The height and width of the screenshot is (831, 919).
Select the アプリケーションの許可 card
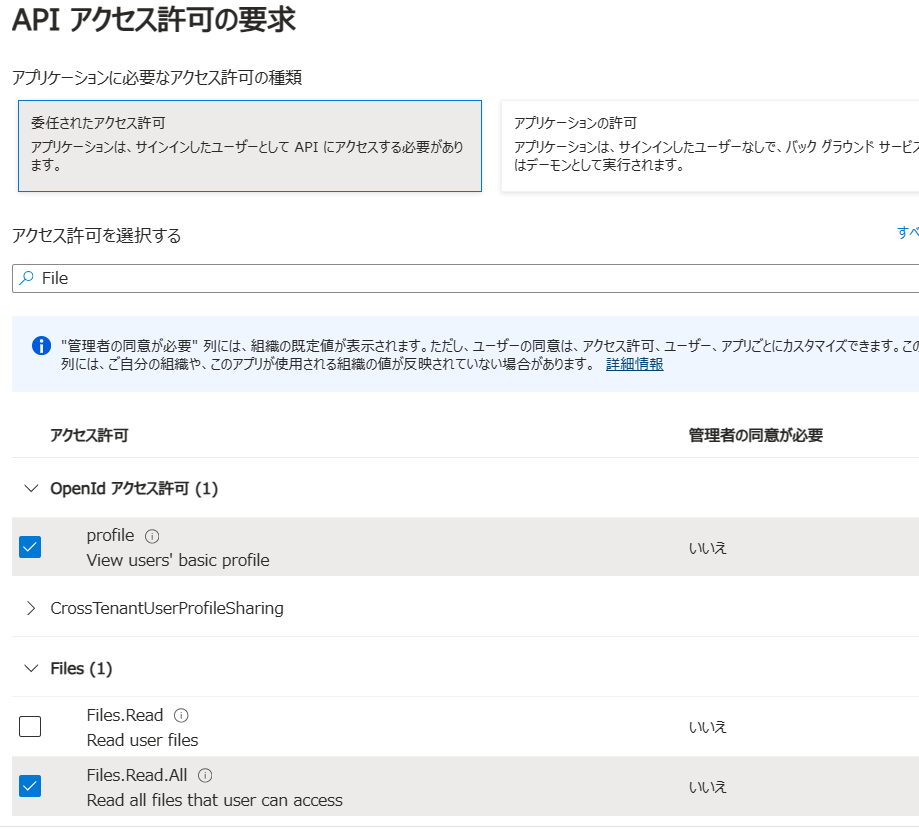710,146
